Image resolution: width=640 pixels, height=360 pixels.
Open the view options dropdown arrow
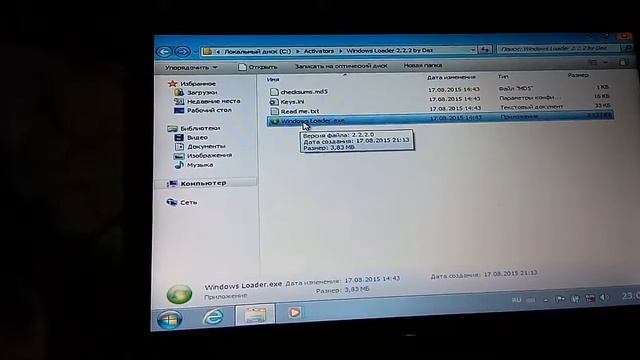click(x=606, y=62)
